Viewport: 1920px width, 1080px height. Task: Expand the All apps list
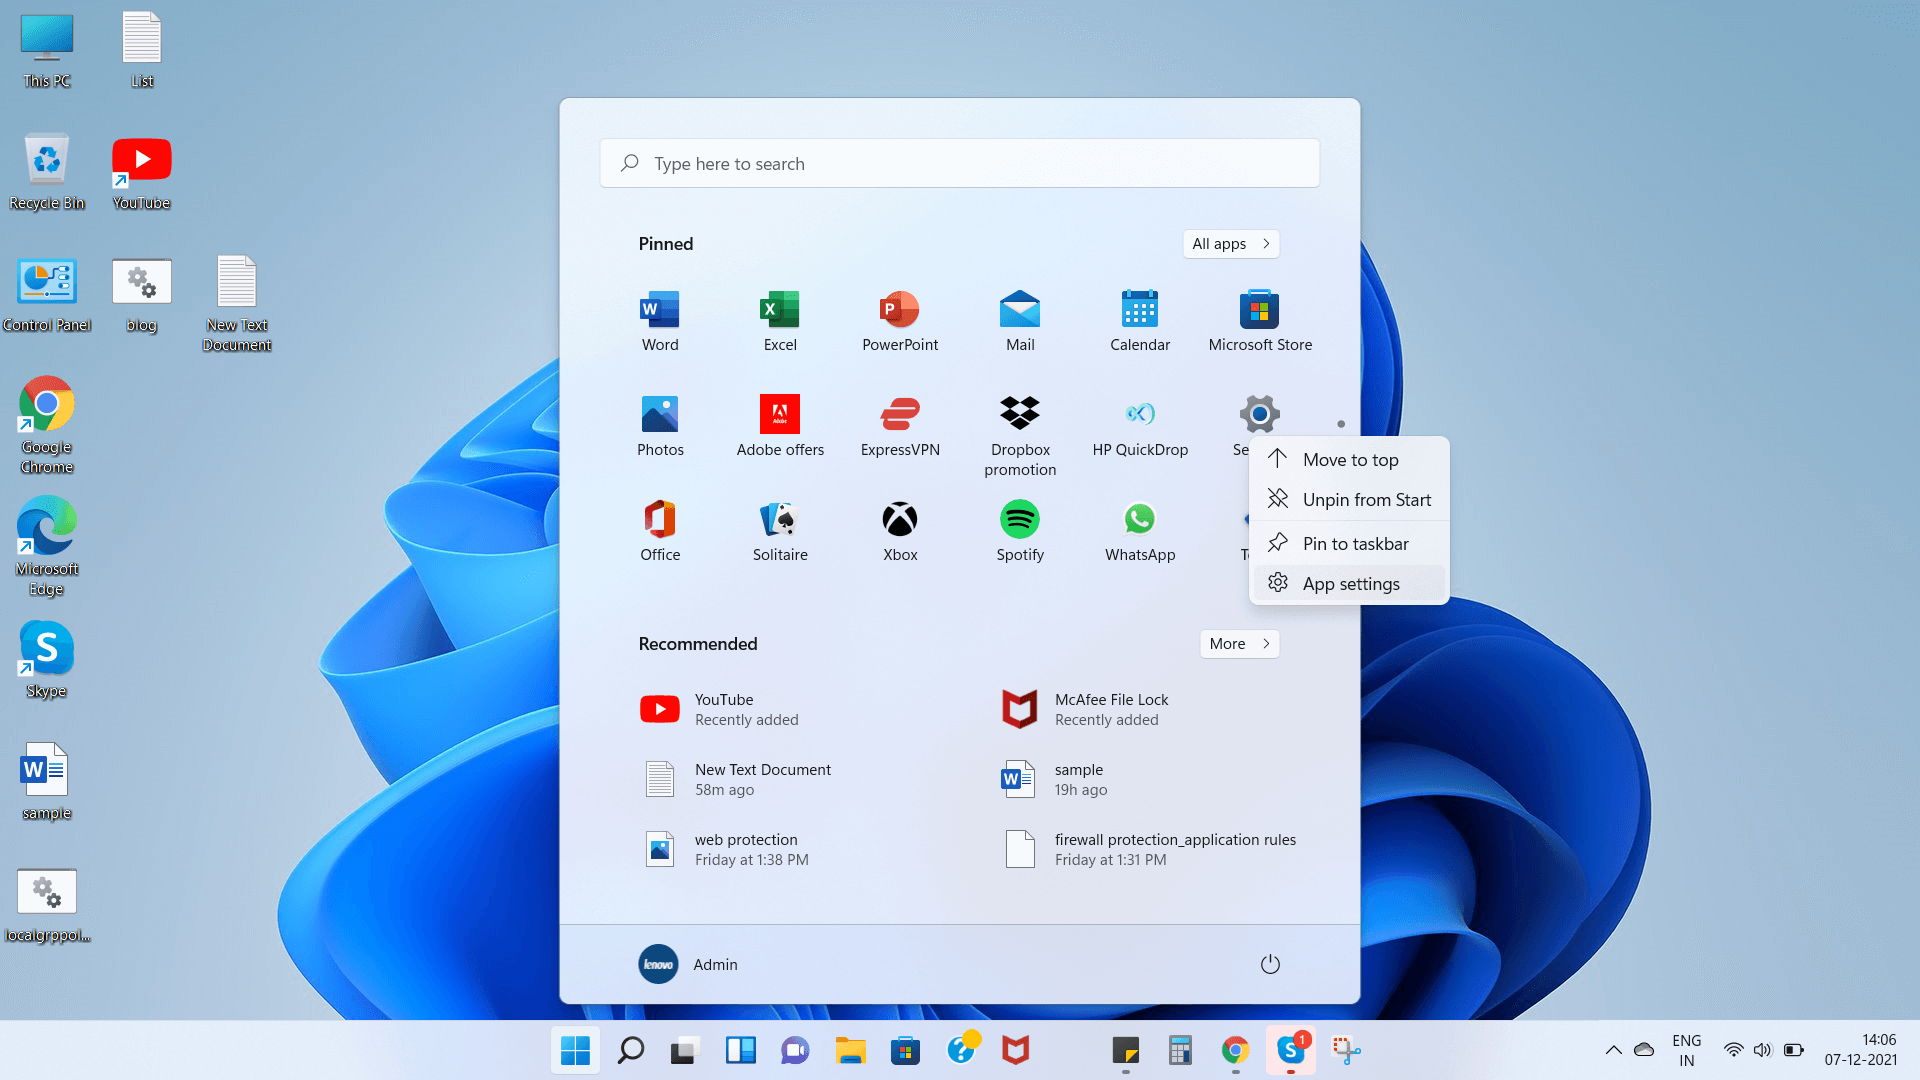[x=1230, y=244]
